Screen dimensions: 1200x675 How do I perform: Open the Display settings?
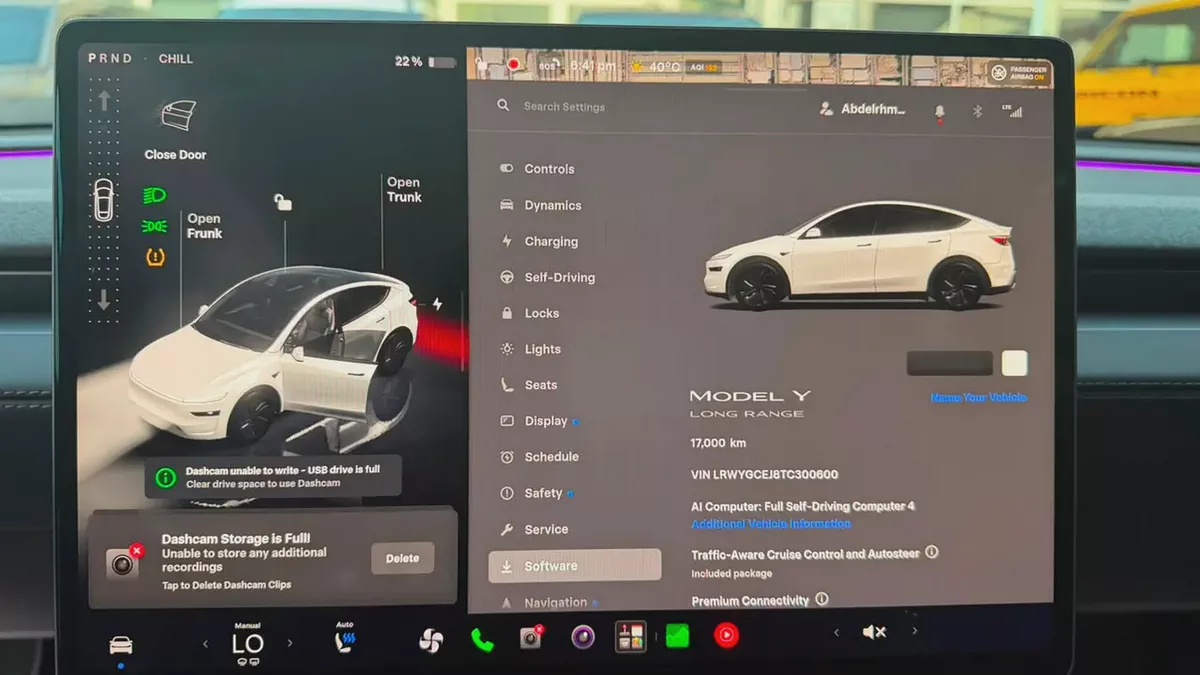click(x=537, y=421)
